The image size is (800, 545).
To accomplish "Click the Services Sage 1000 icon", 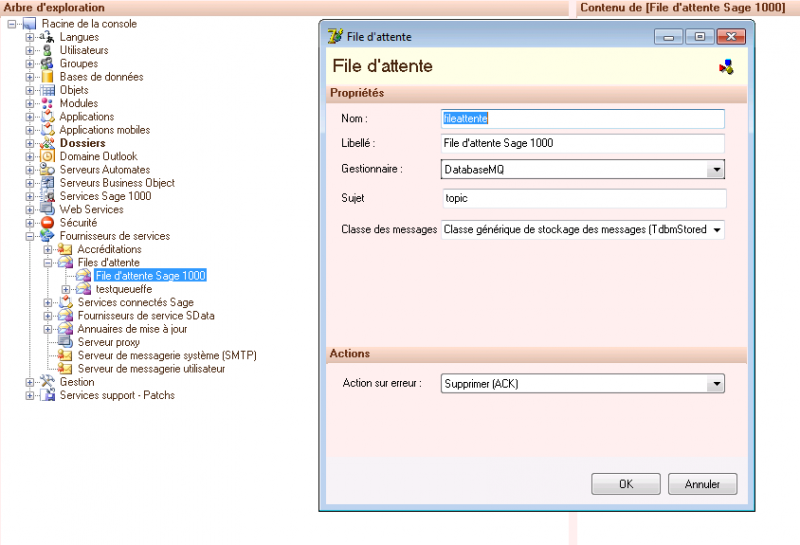I will pyautogui.click(x=47, y=196).
